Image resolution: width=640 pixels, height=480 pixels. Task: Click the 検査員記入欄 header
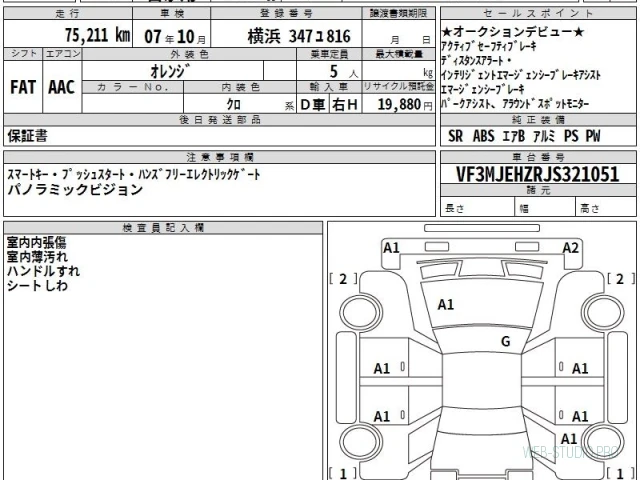[163, 228]
